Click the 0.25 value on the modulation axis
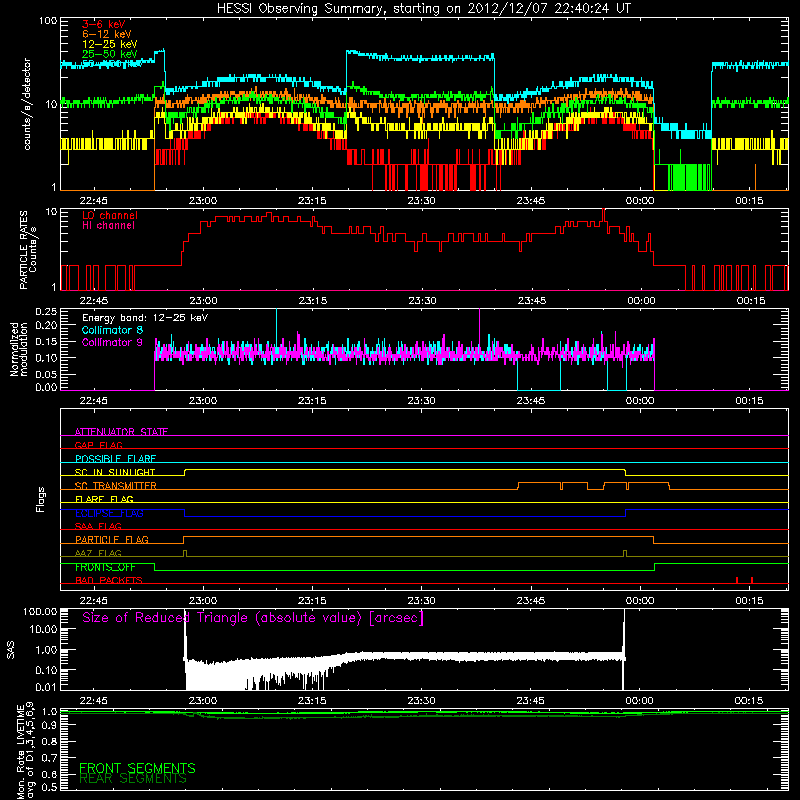This screenshot has width=800, height=800. 46,312
